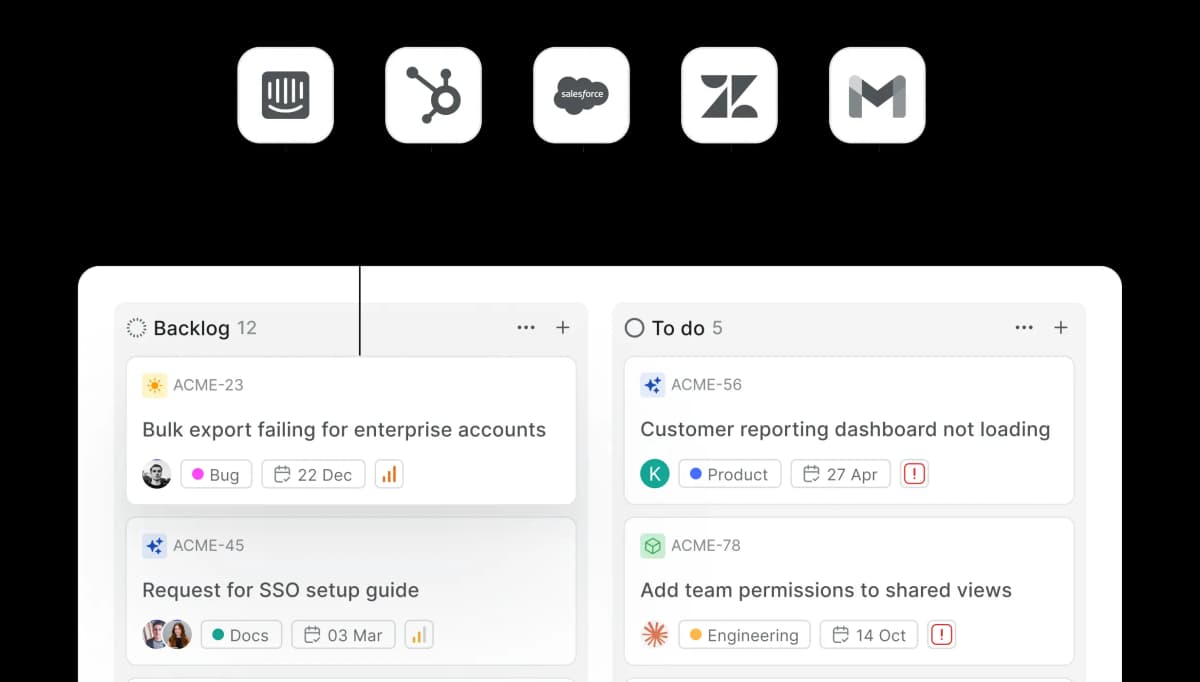The width and height of the screenshot is (1200, 682).
Task: Click the urgent priority icon on ACME-56
Action: (914, 473)
